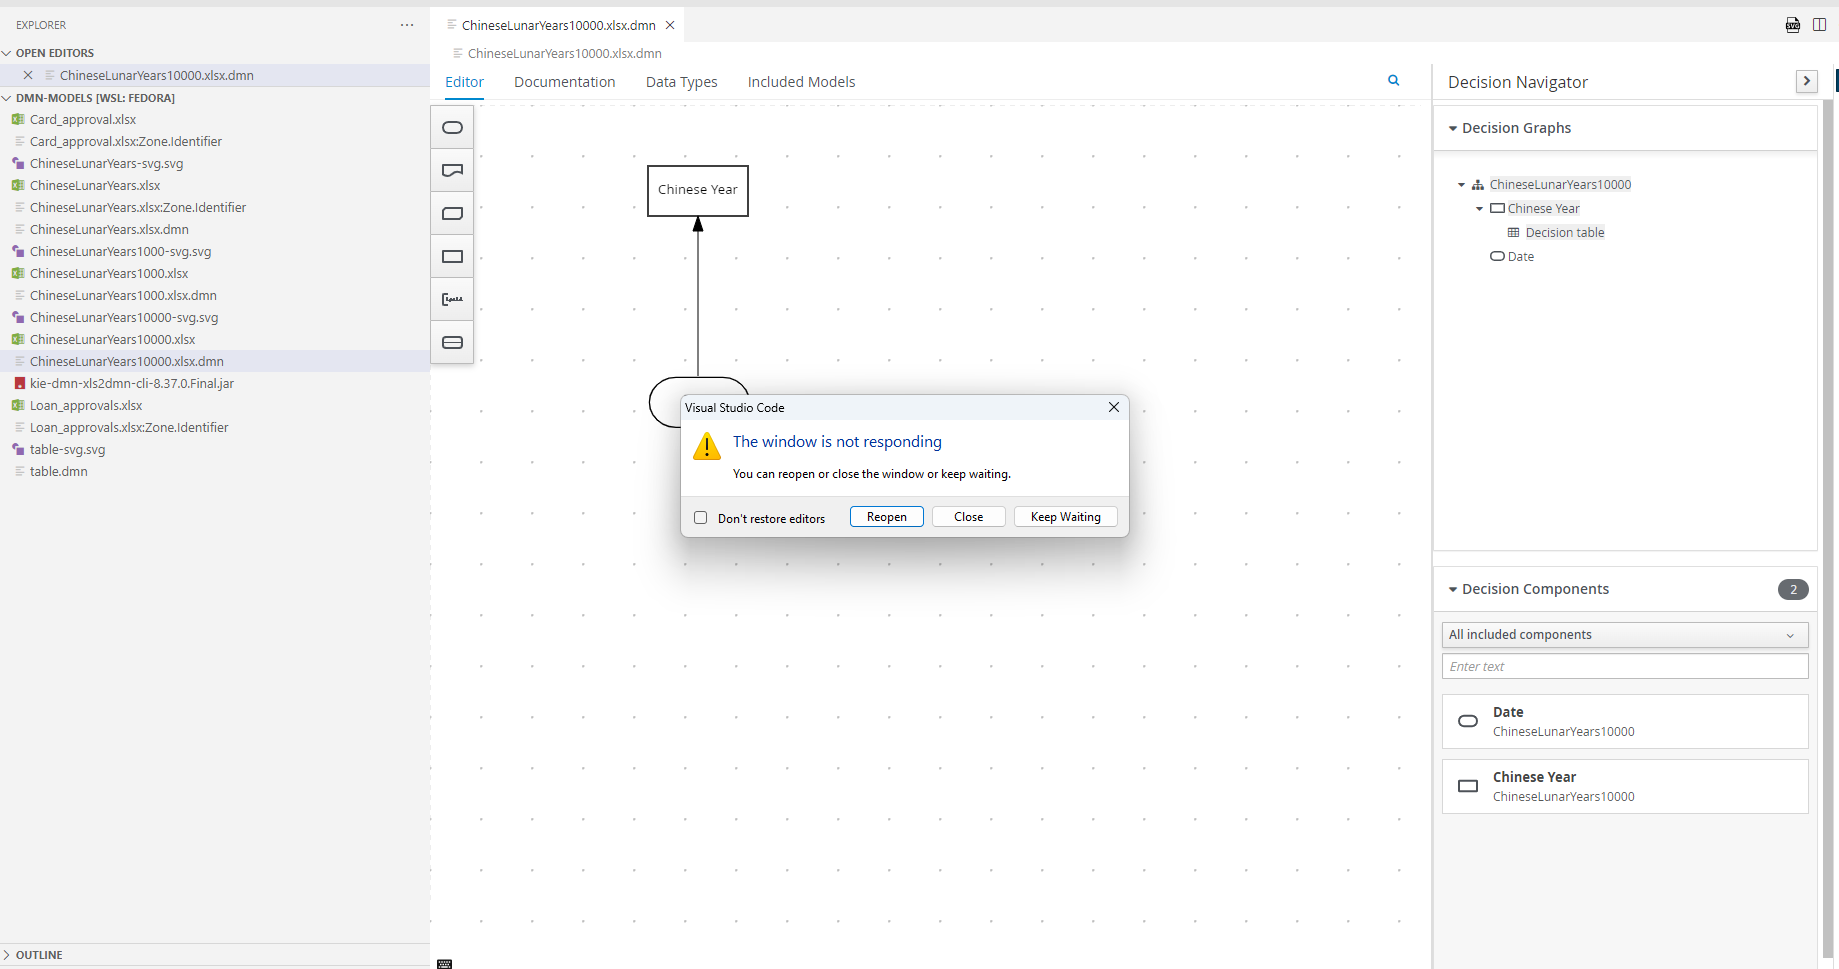
Task: Collapse the Chinese Year tree node arrow
Action: click(1480, 209)
